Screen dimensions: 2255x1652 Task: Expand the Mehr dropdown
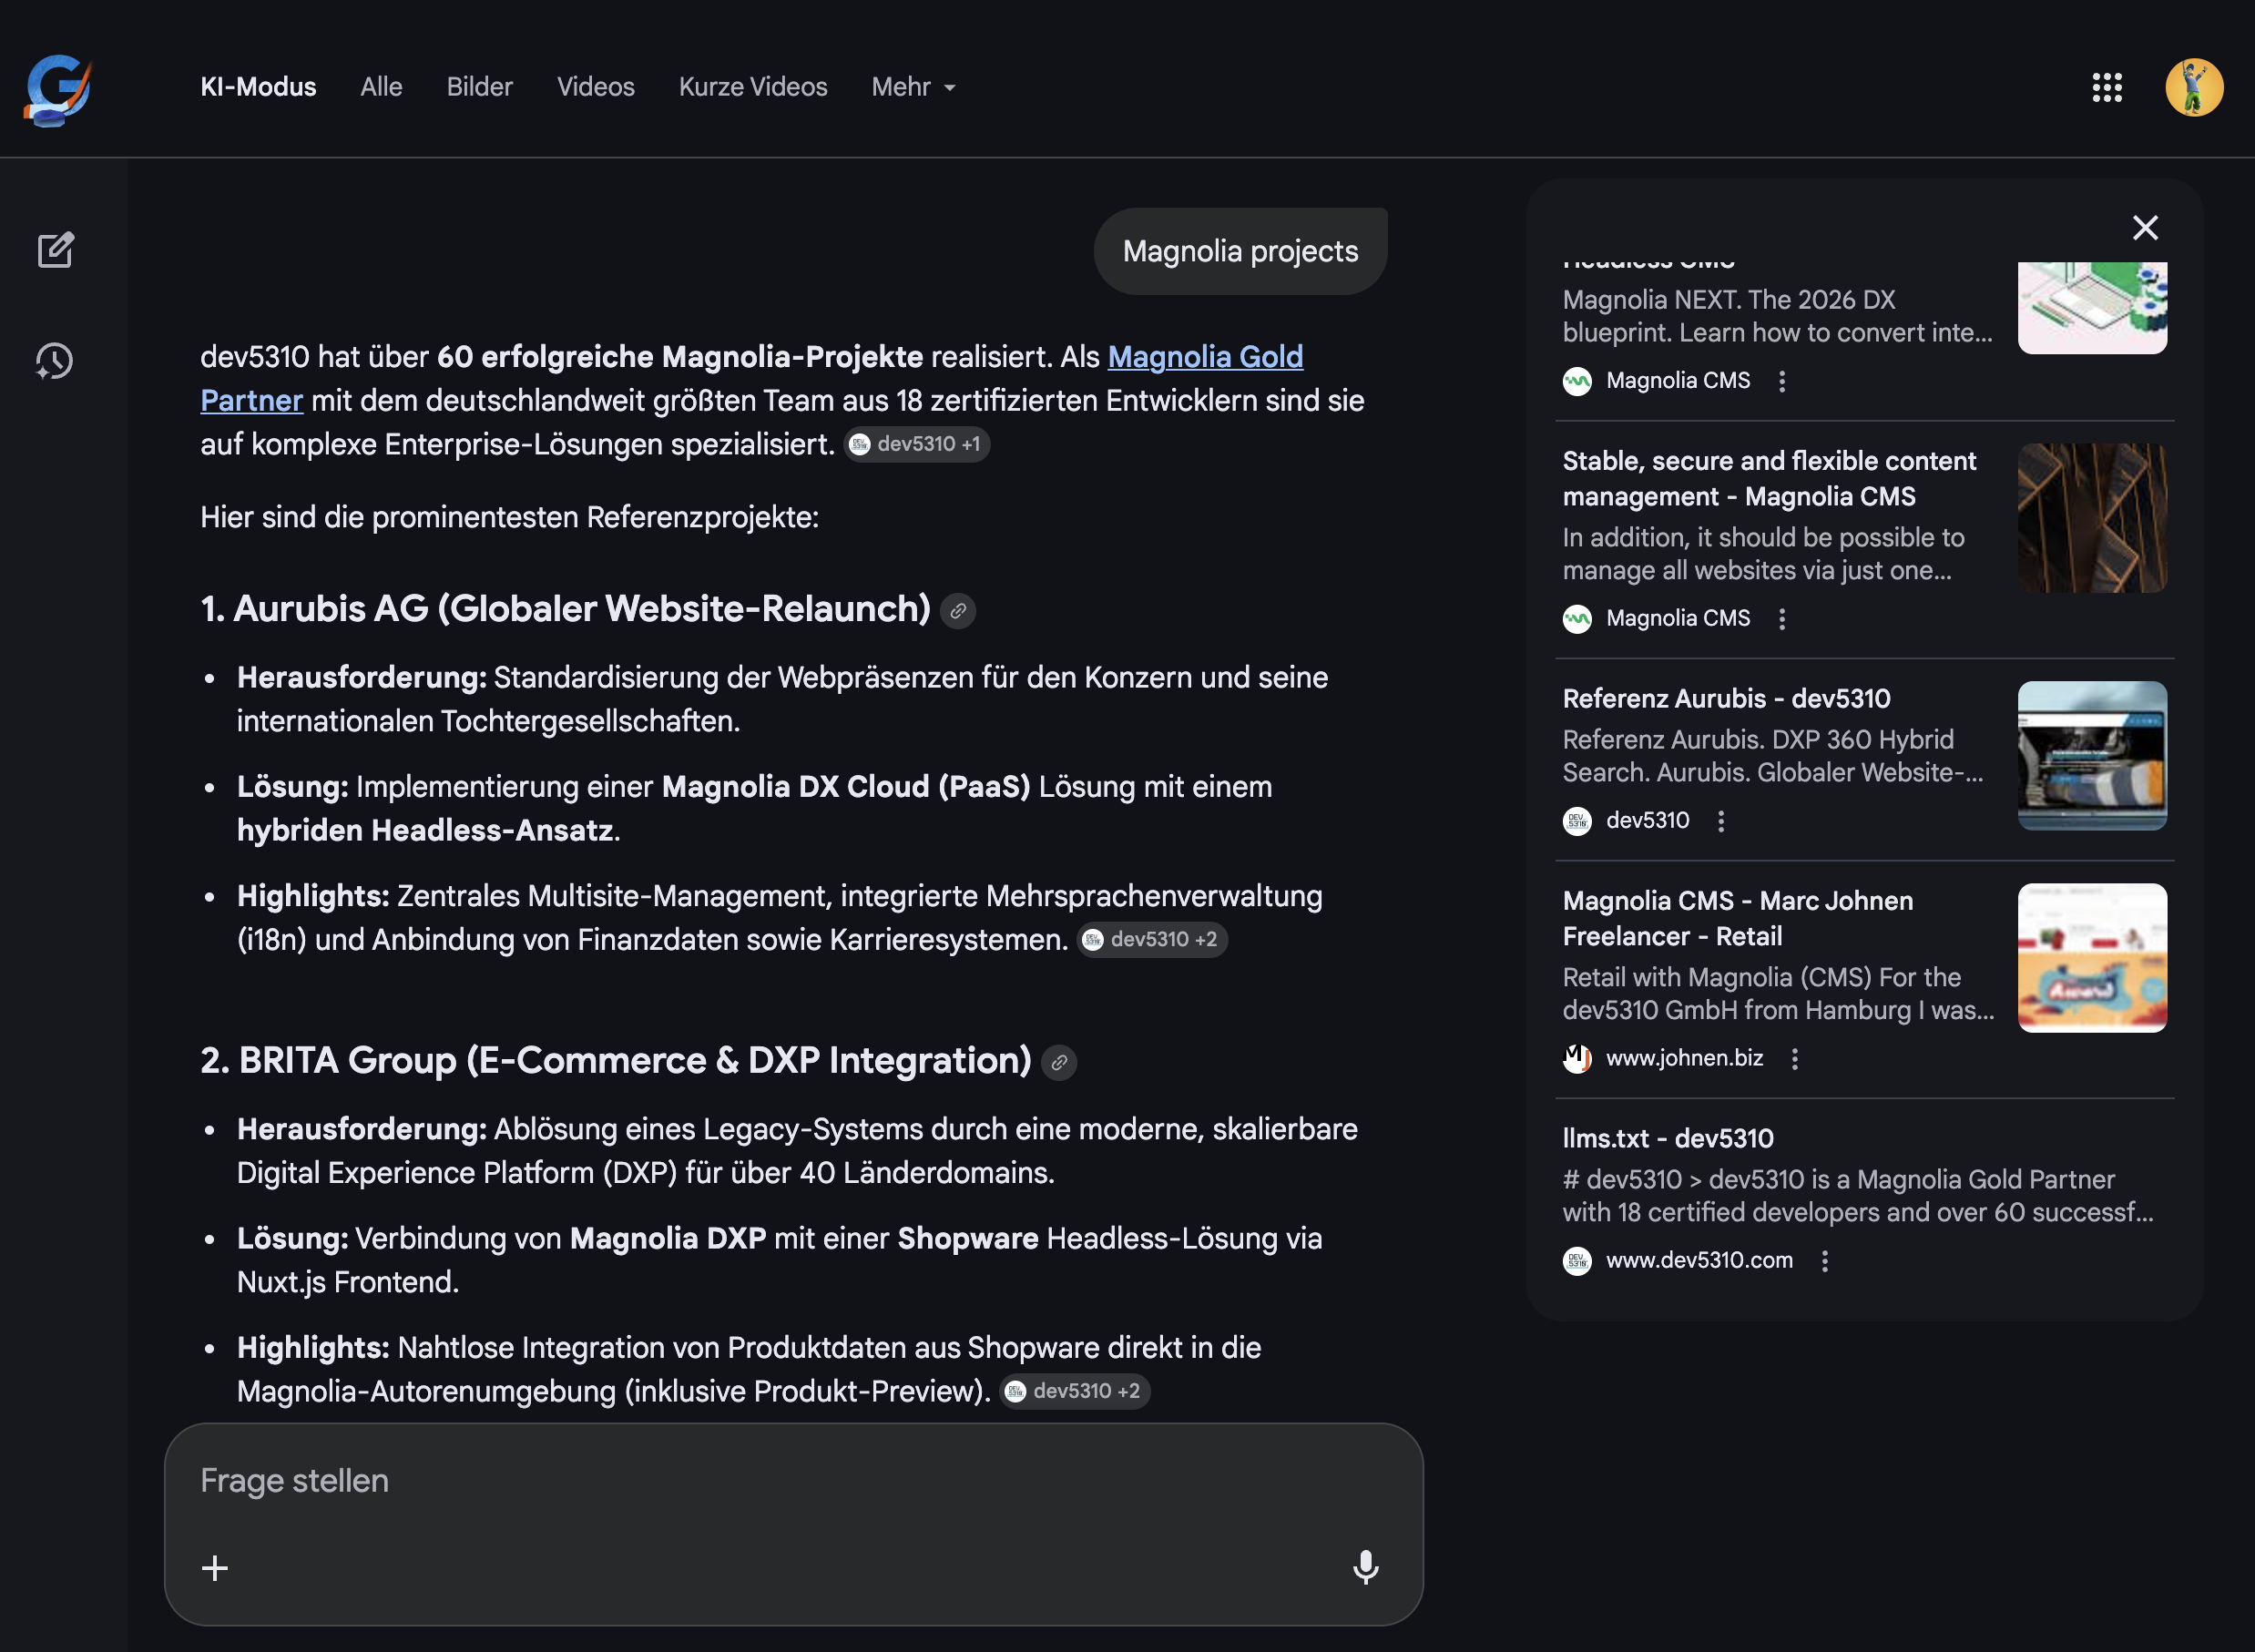tap(913, 88)
